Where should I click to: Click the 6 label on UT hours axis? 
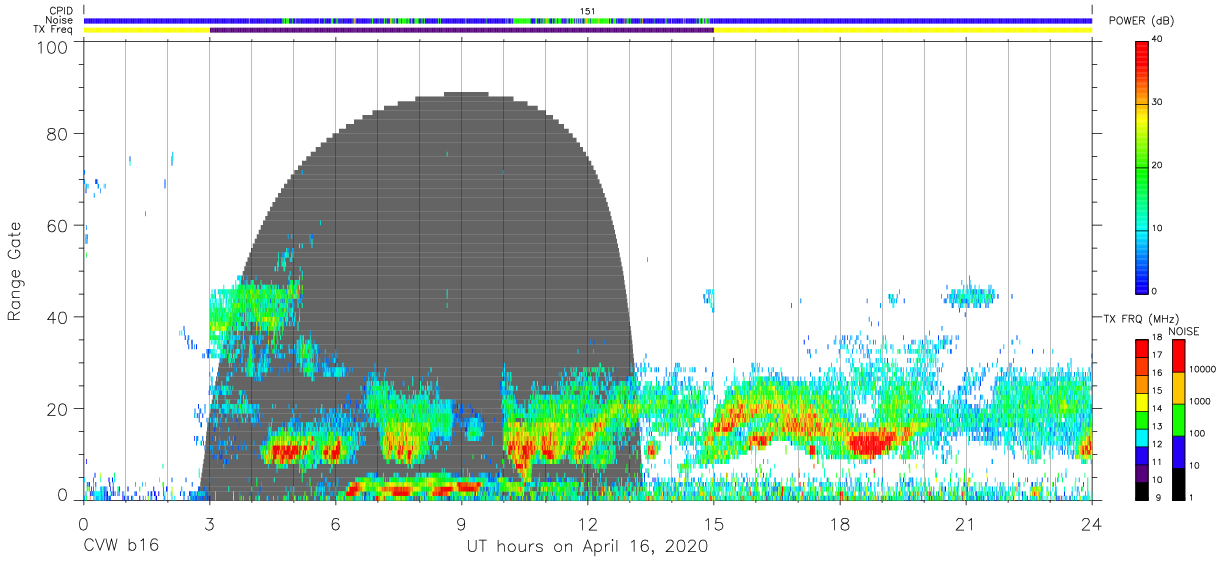[x=335, y=523]
